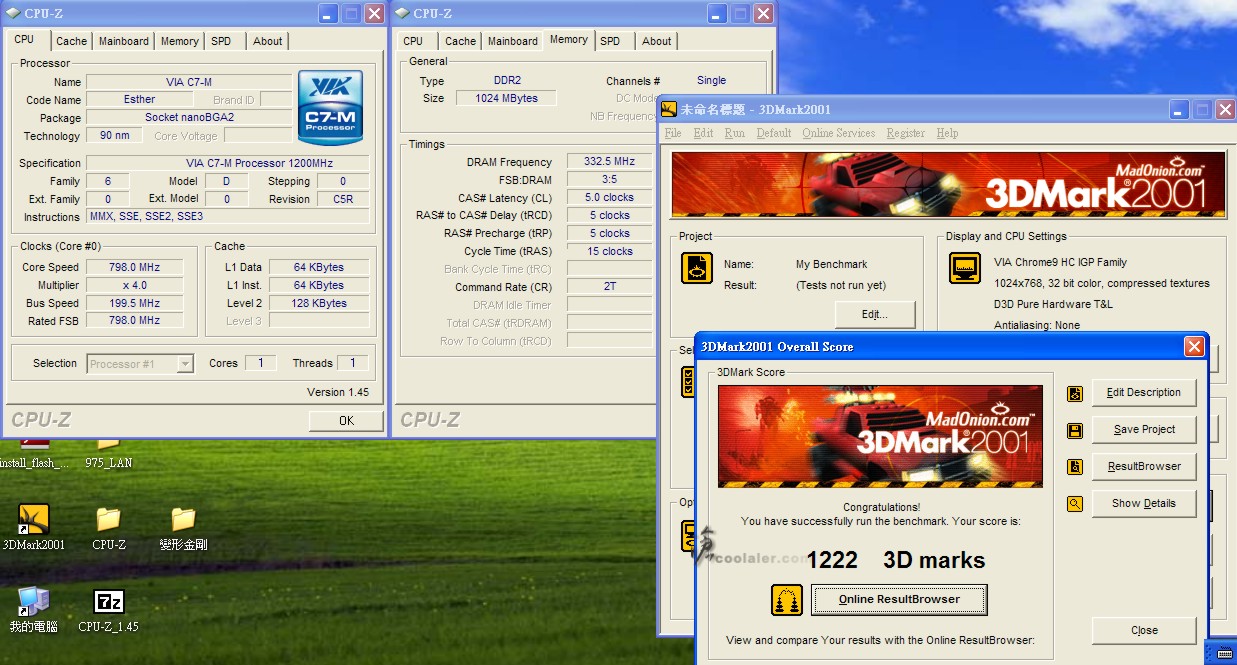This screenshot has width=1237, height=665.
Task: Click the Project section icon in 3DMark2001
Action: click(x=697, y=268)
